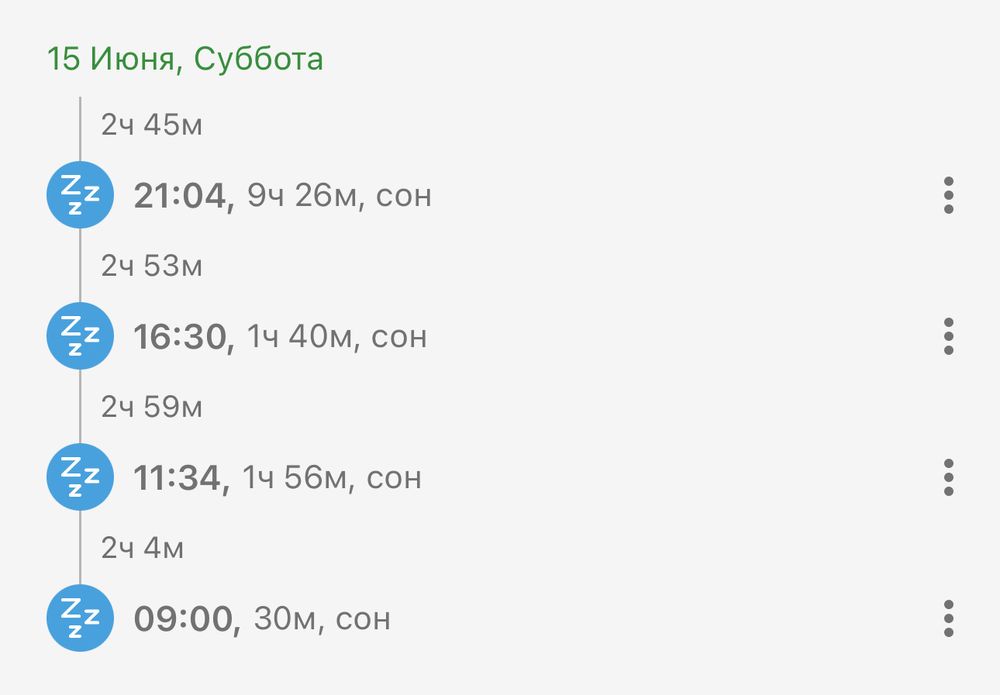Select the 15 Июня, Суббота date header
Image resolution: width=1000 pixels, height=695 pixels.
point(185,59)
